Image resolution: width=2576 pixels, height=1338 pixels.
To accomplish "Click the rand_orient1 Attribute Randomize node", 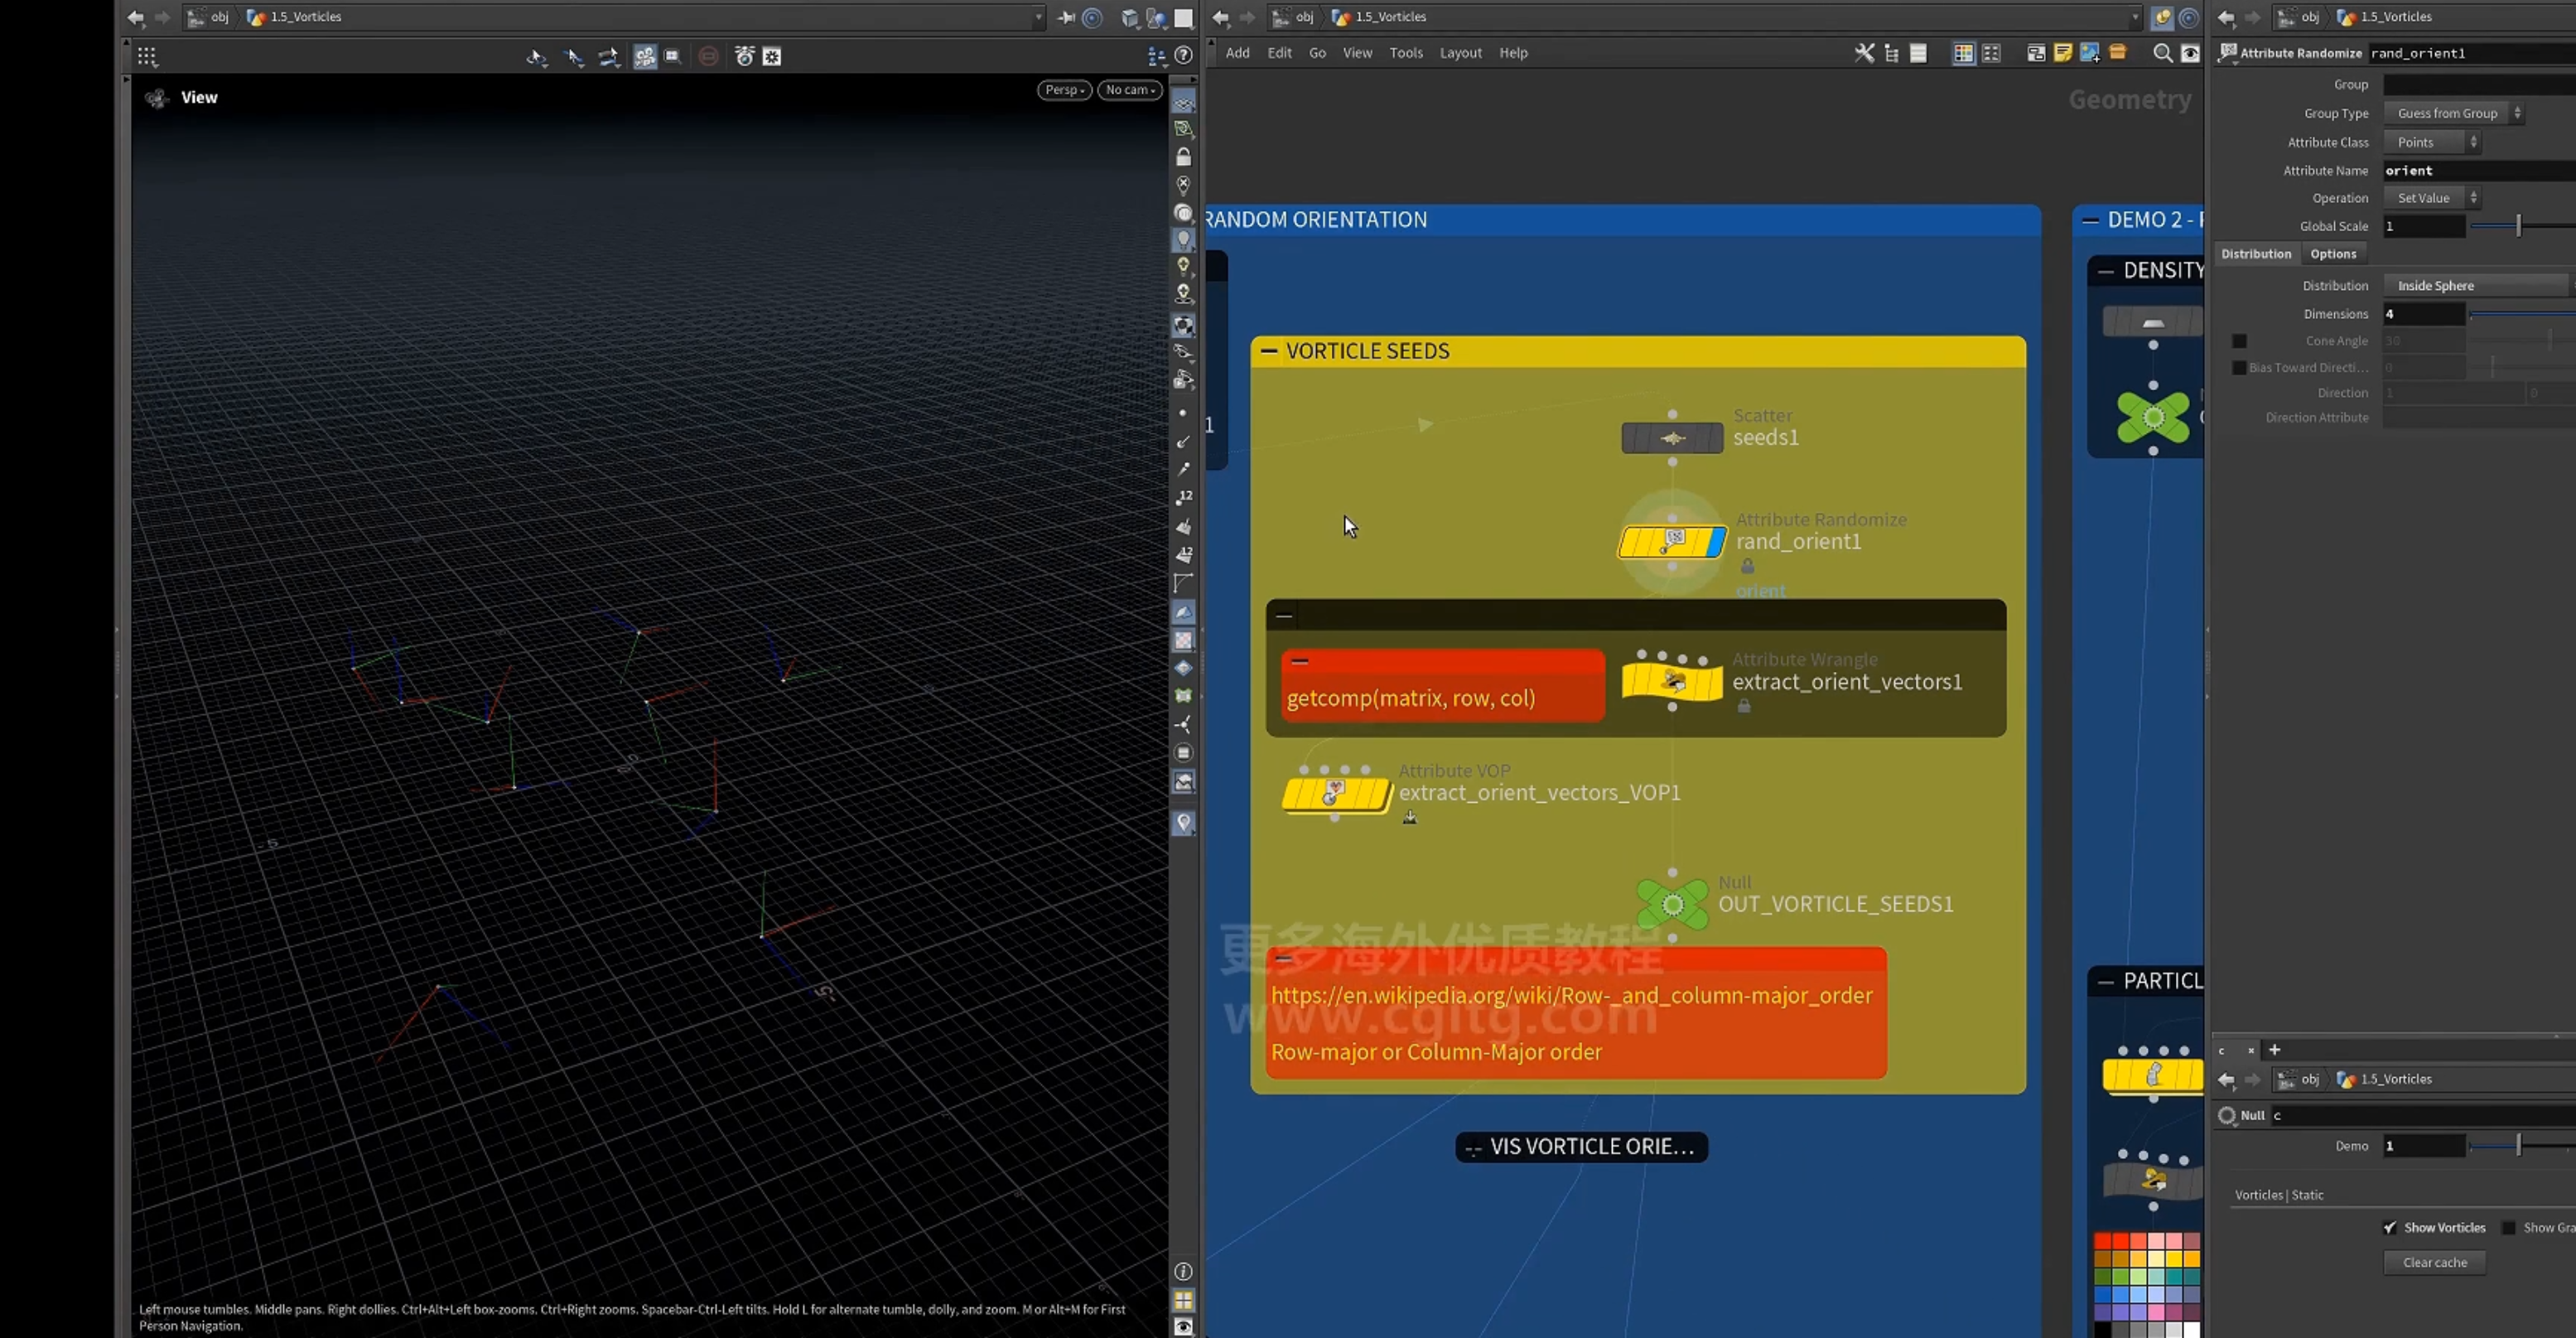I will click(x=1672, y=542).
